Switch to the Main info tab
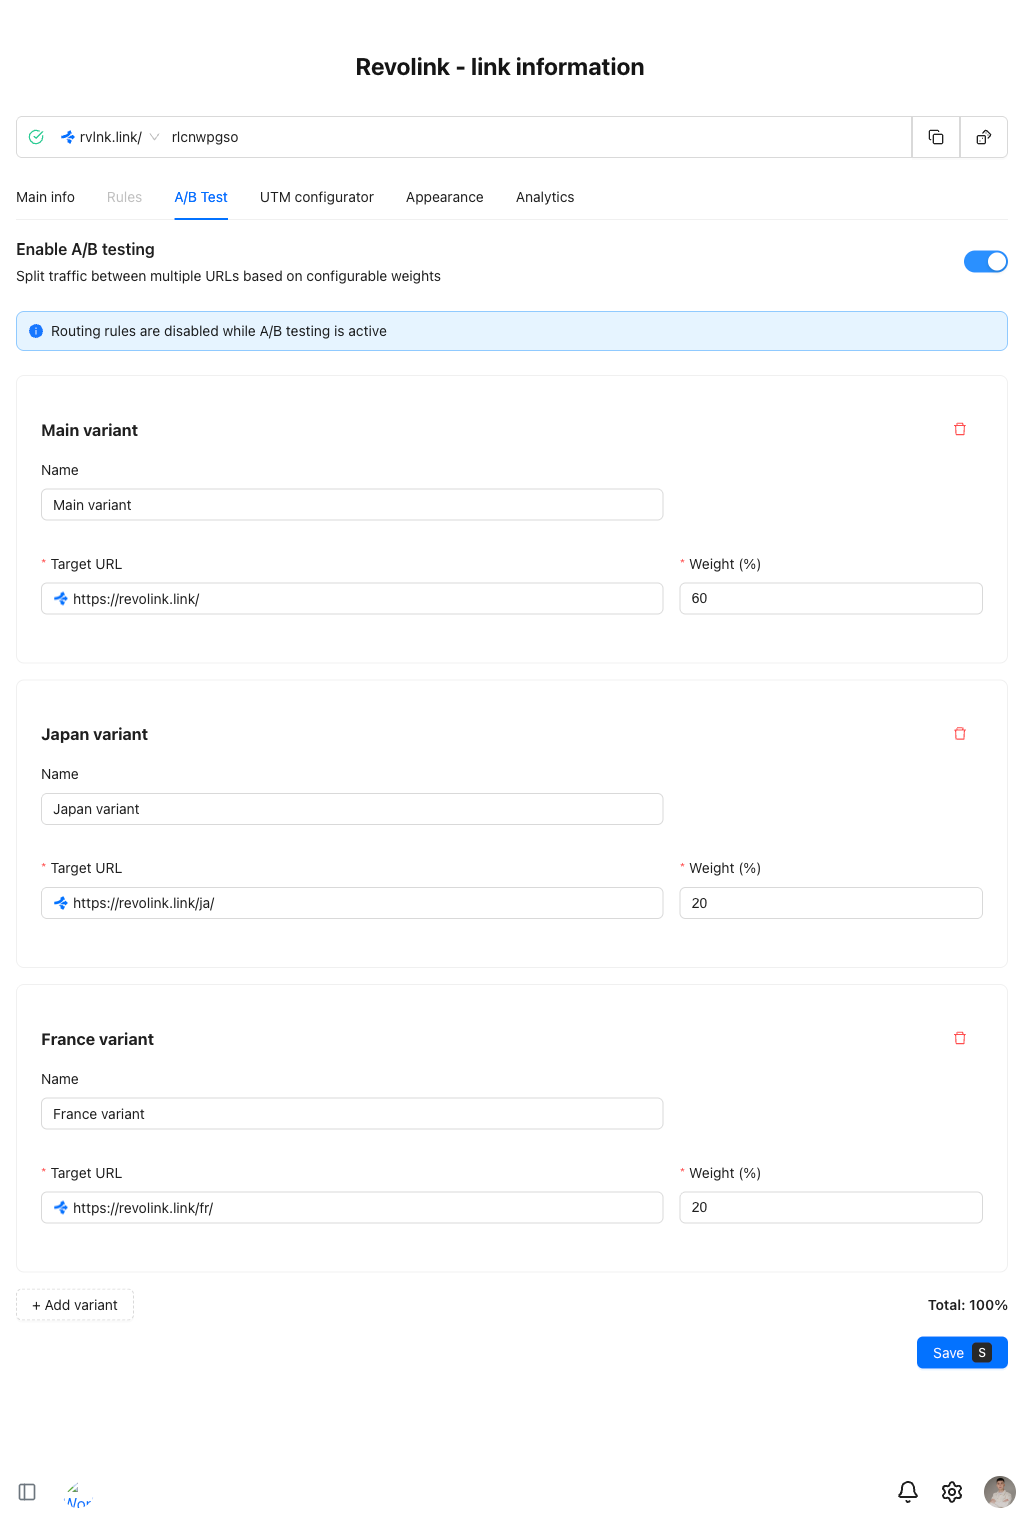Image resolution: width=1024 pixels, height=1516 pixels. 45,197
